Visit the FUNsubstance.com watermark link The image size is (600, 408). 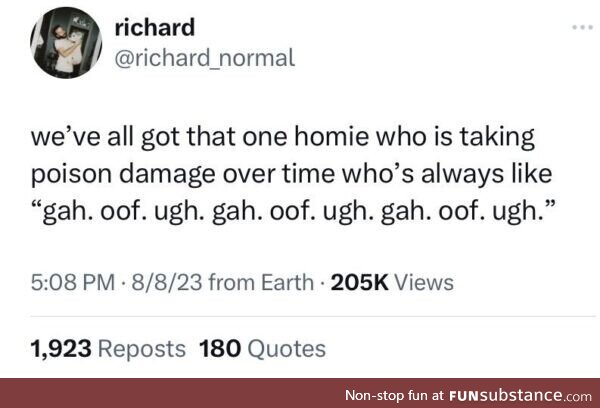(x=520, y=395)
